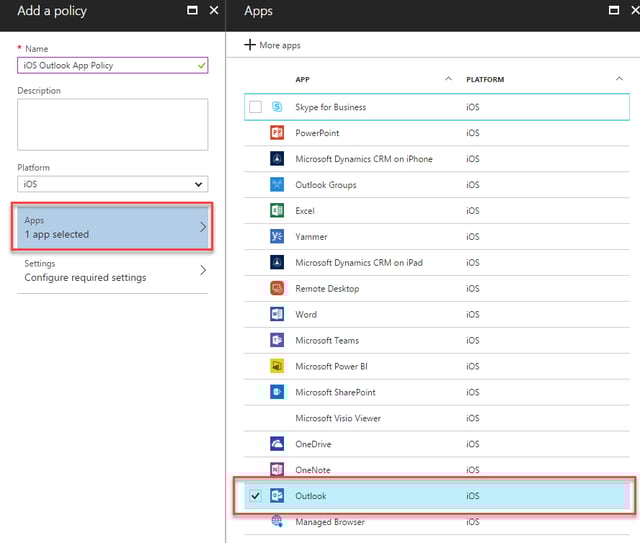Click the Word app icon
Image resolution: width=640 pixels, height=543 pixels.
pyautogui.click(x=277, y=314)
